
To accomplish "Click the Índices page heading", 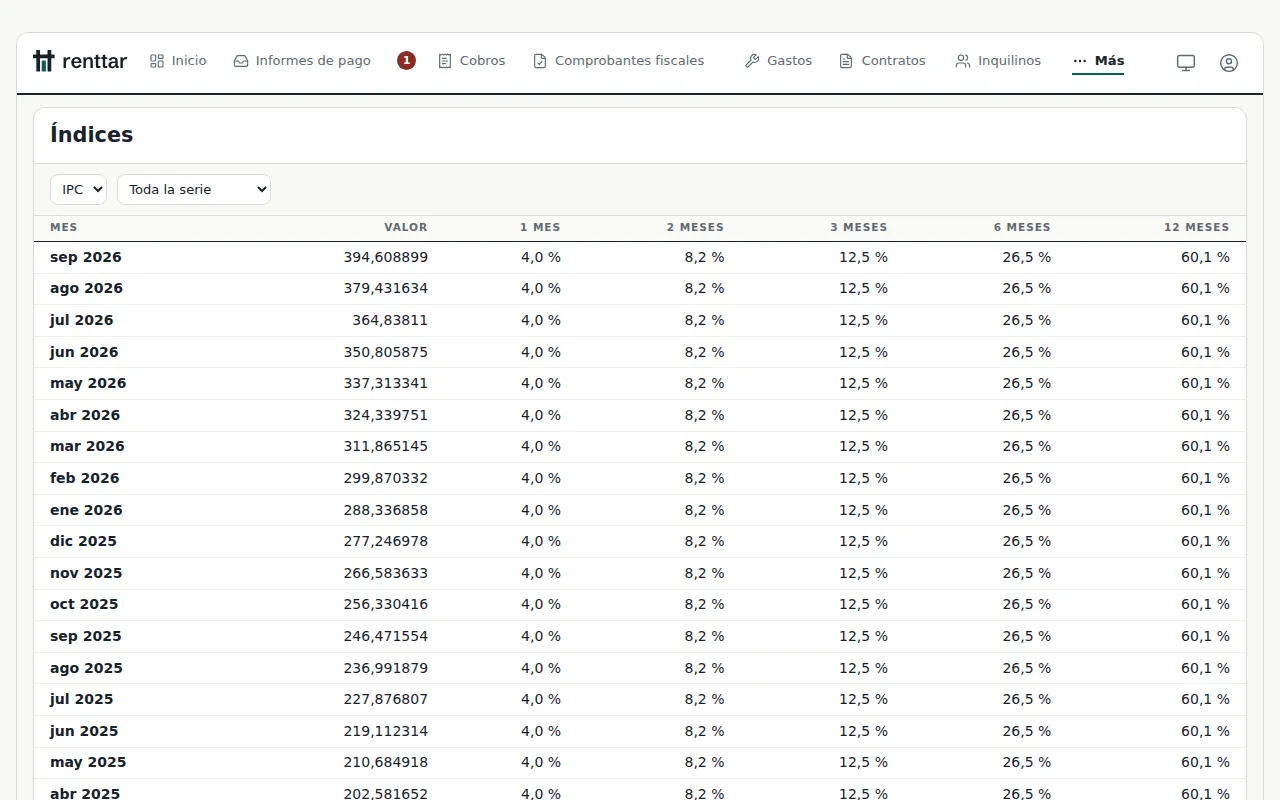I will 92,134.
